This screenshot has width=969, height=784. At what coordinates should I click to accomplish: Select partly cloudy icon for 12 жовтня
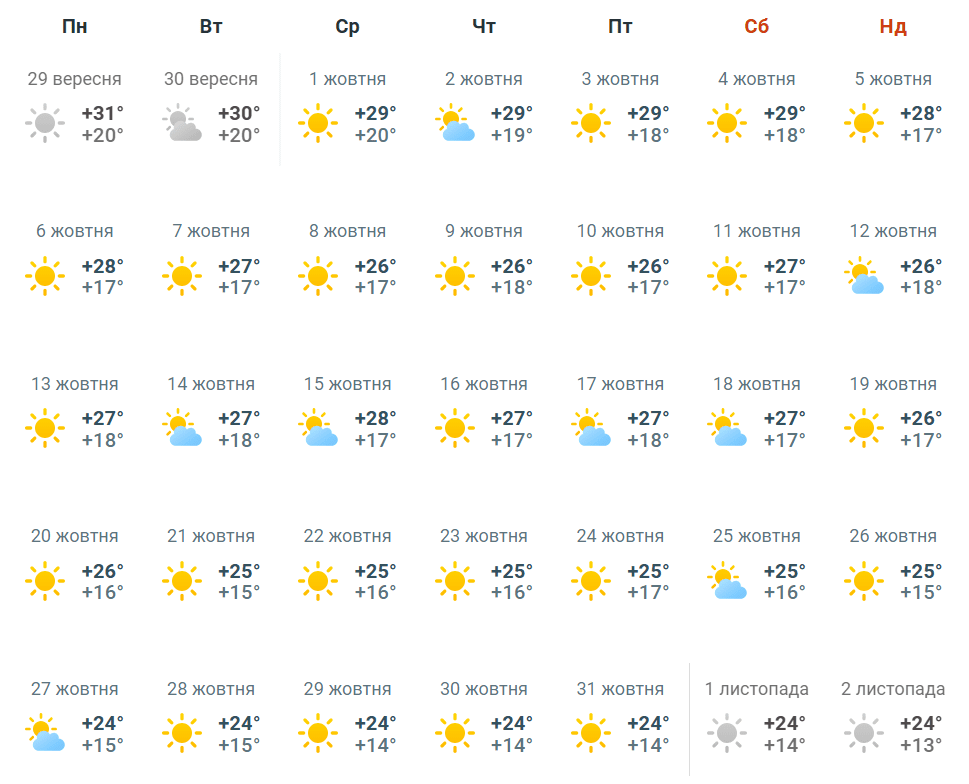tap(864, 276)
